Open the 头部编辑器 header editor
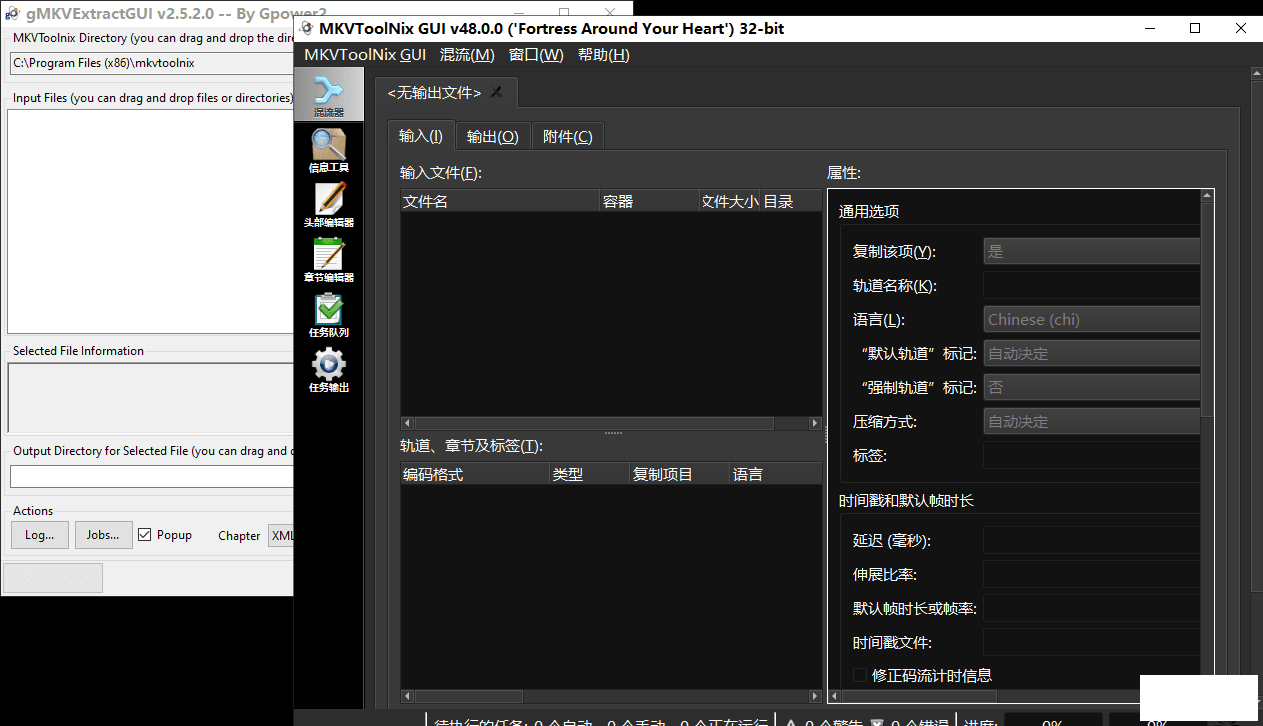1263x726 pixels. click(328, 205)
